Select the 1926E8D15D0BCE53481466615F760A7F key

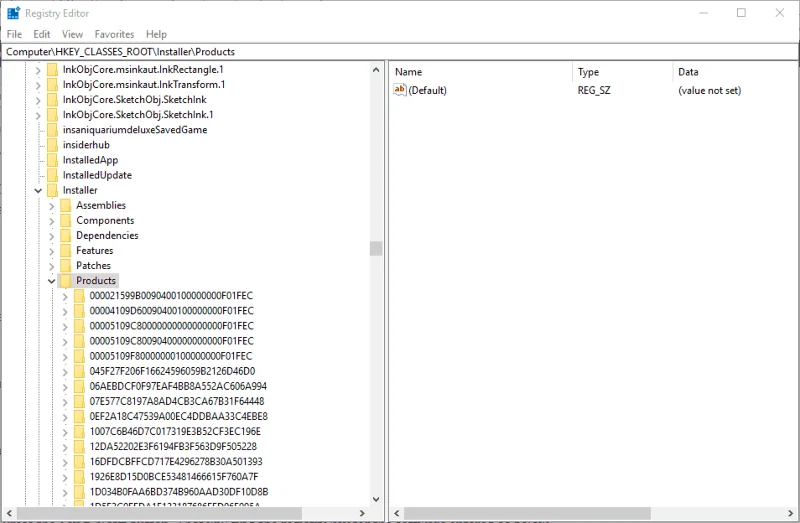pyautogui.click(x=174, y=476)
